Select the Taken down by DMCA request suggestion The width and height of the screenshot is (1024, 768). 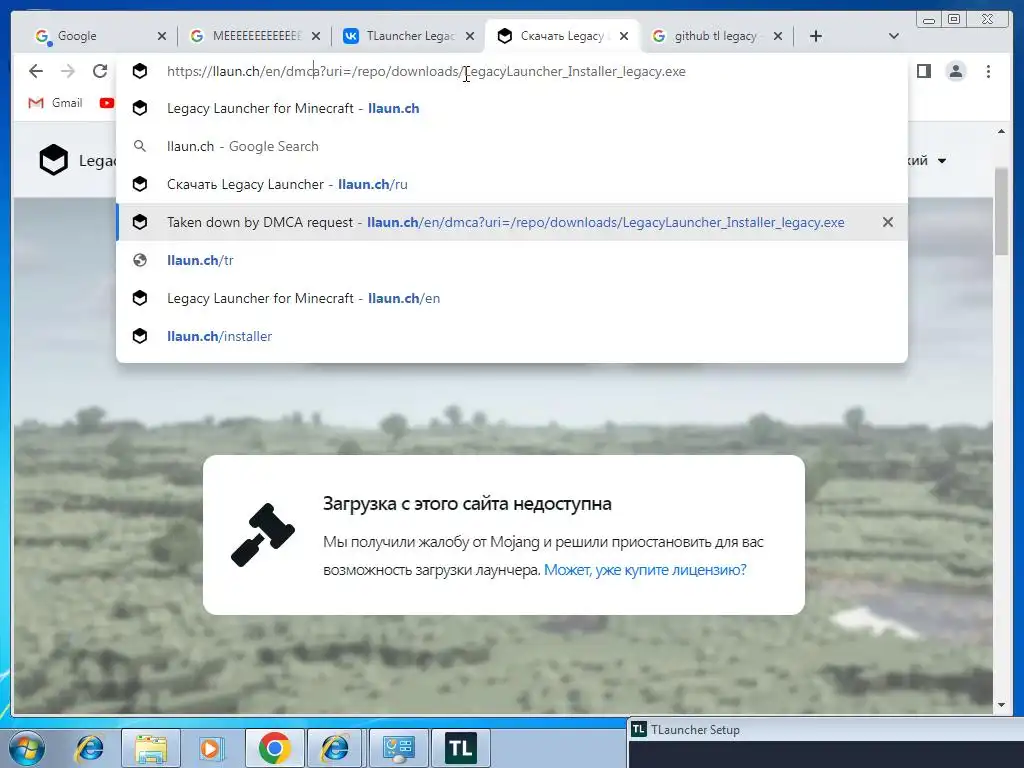click(x=511, y=222)
